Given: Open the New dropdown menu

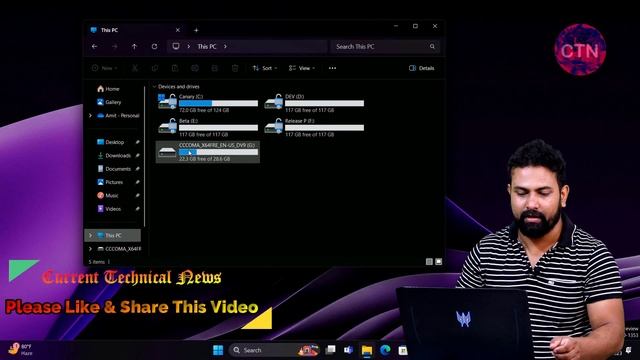Looking at the screenshot, I should (x=104, y=68).
